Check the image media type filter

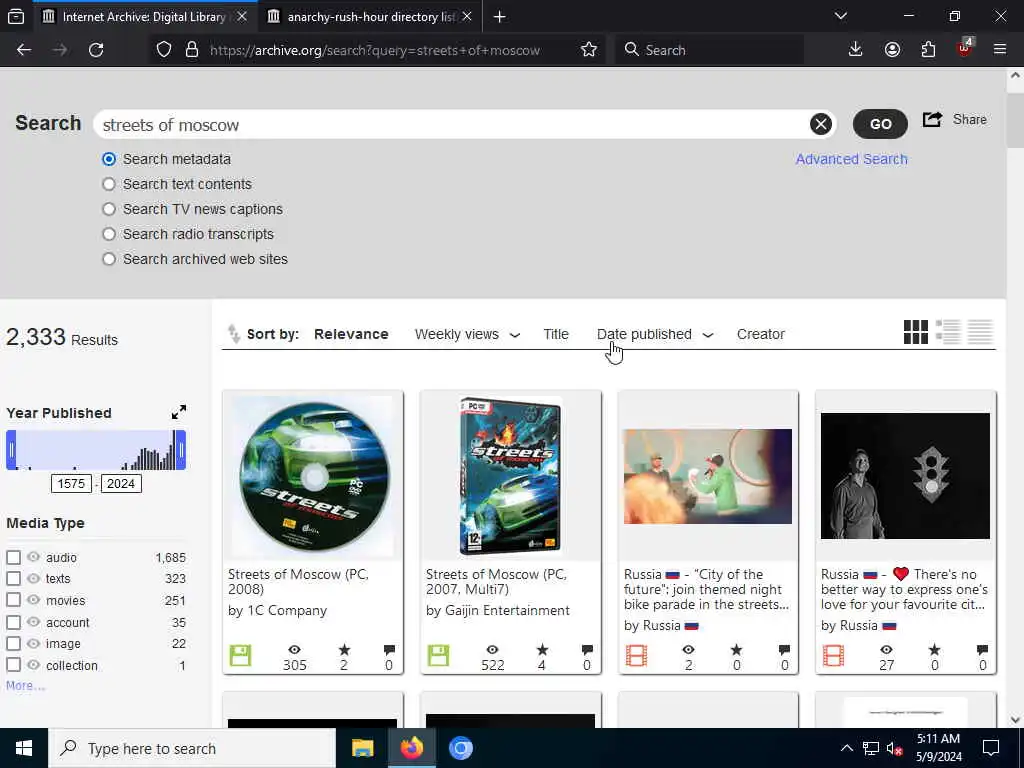coord(13,643)
